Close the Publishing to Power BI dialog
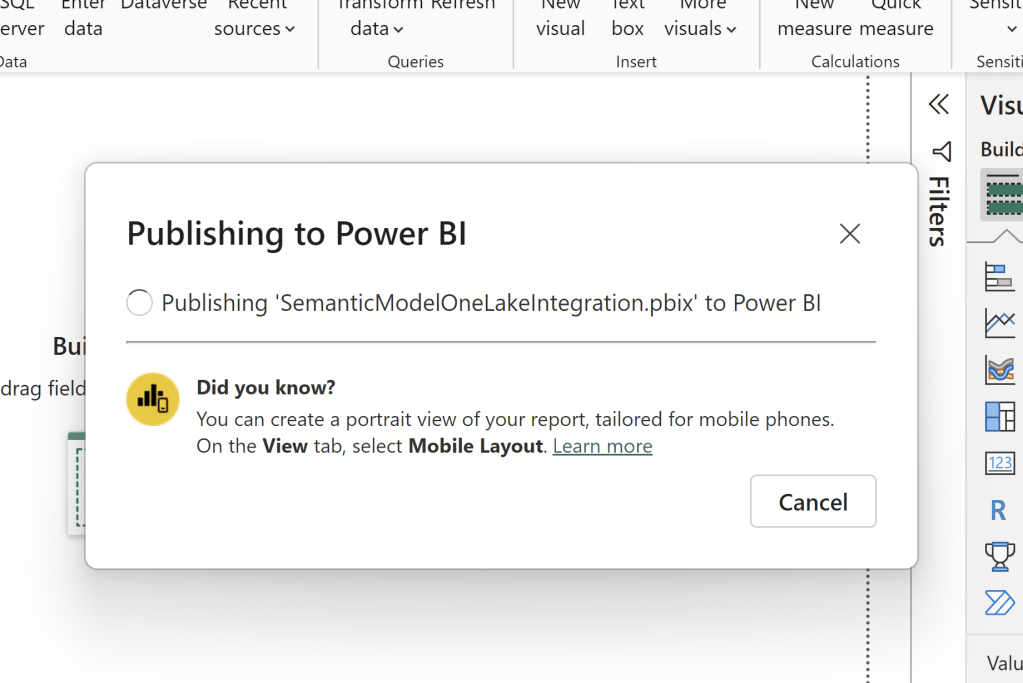The width and height of the screenshot is (1023, 683). [x=850, y=234]
